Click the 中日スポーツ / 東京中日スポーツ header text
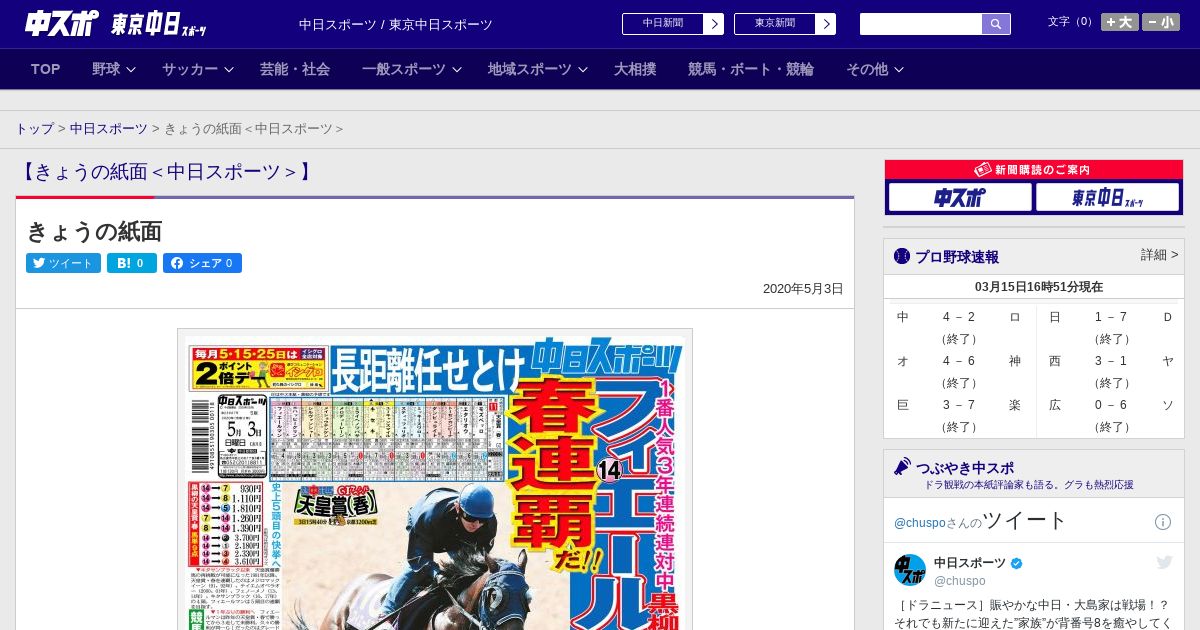The width and height of the screenshot is (1200, 630). coord(396,24)
